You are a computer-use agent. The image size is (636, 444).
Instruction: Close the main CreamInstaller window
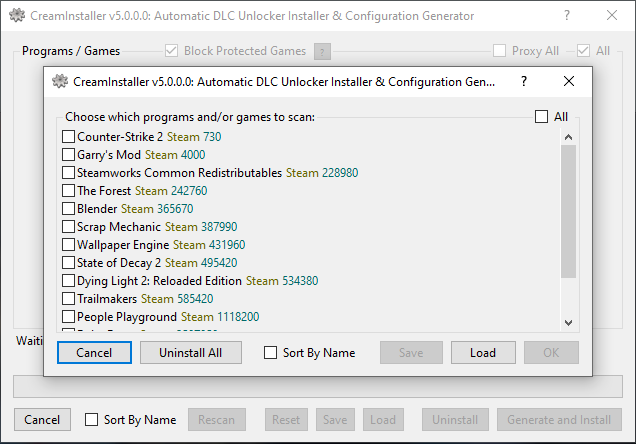[x=612, y=15]
